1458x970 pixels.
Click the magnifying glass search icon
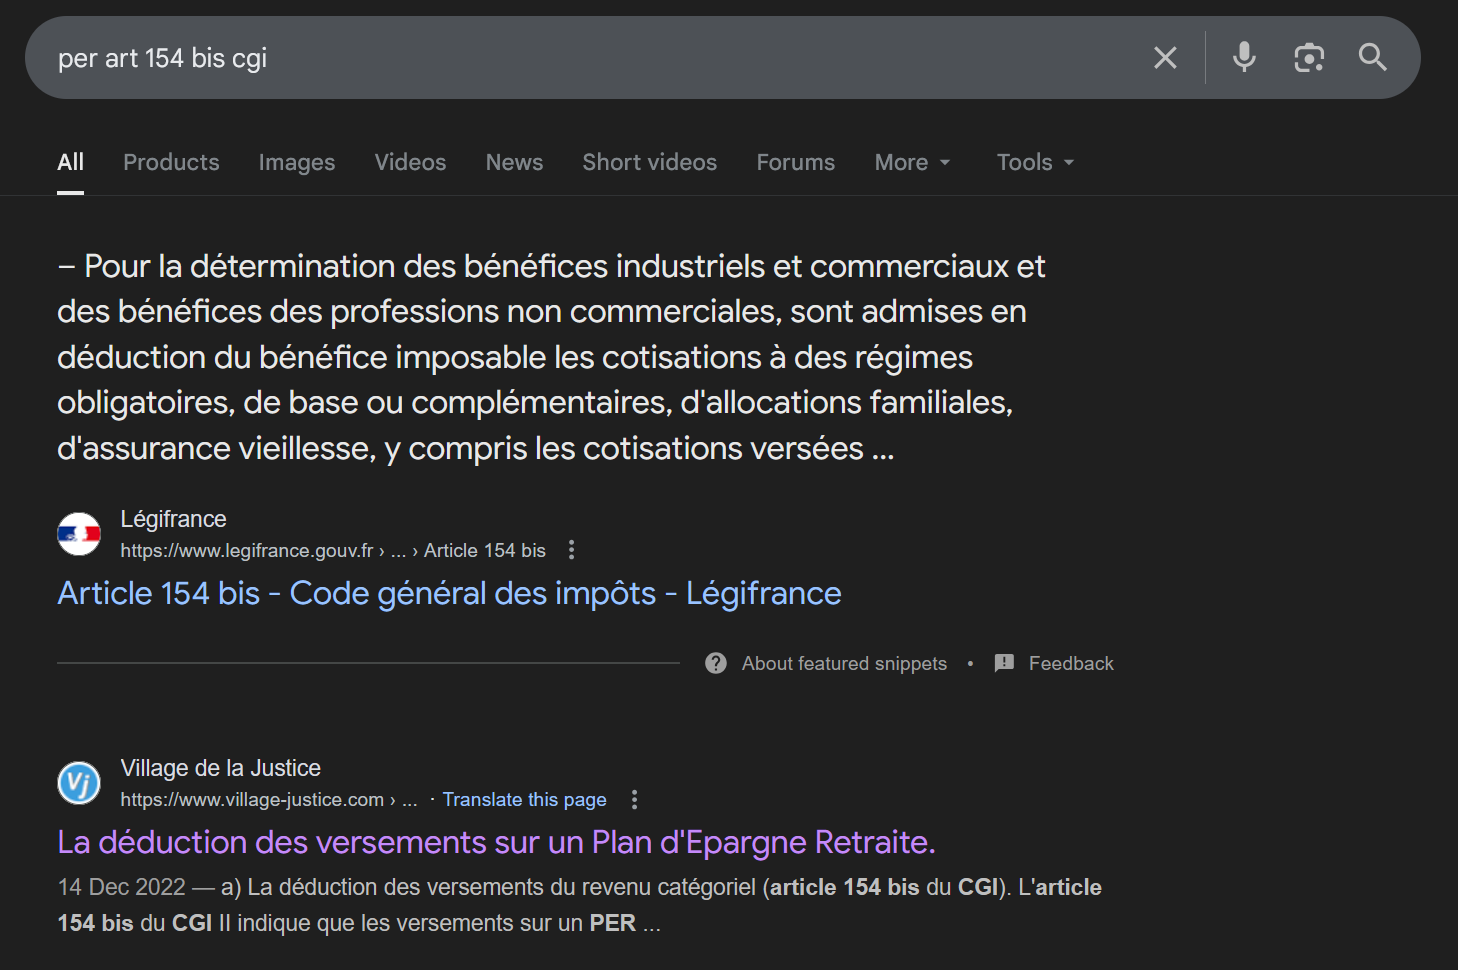click(x=1372, y=58)
